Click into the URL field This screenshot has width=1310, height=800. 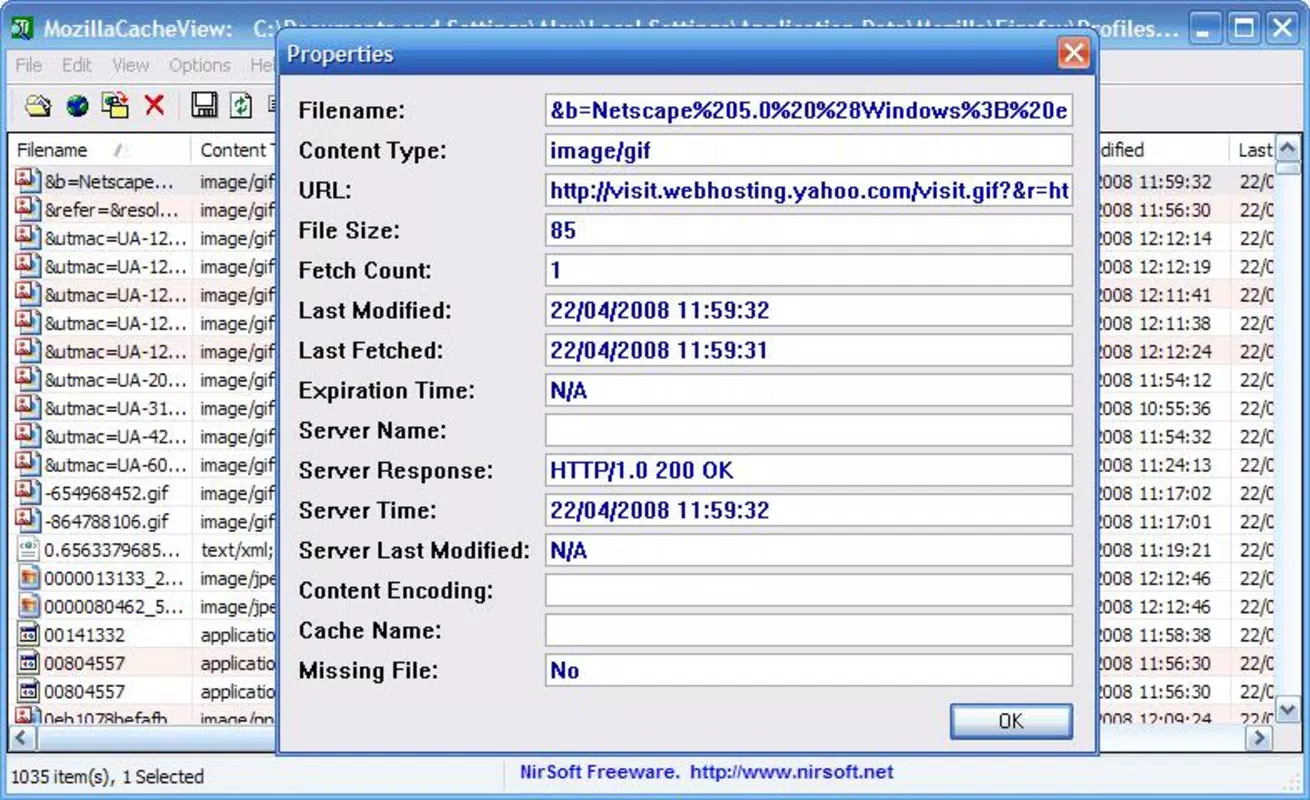pyautogui.click(x=809, y=190)
